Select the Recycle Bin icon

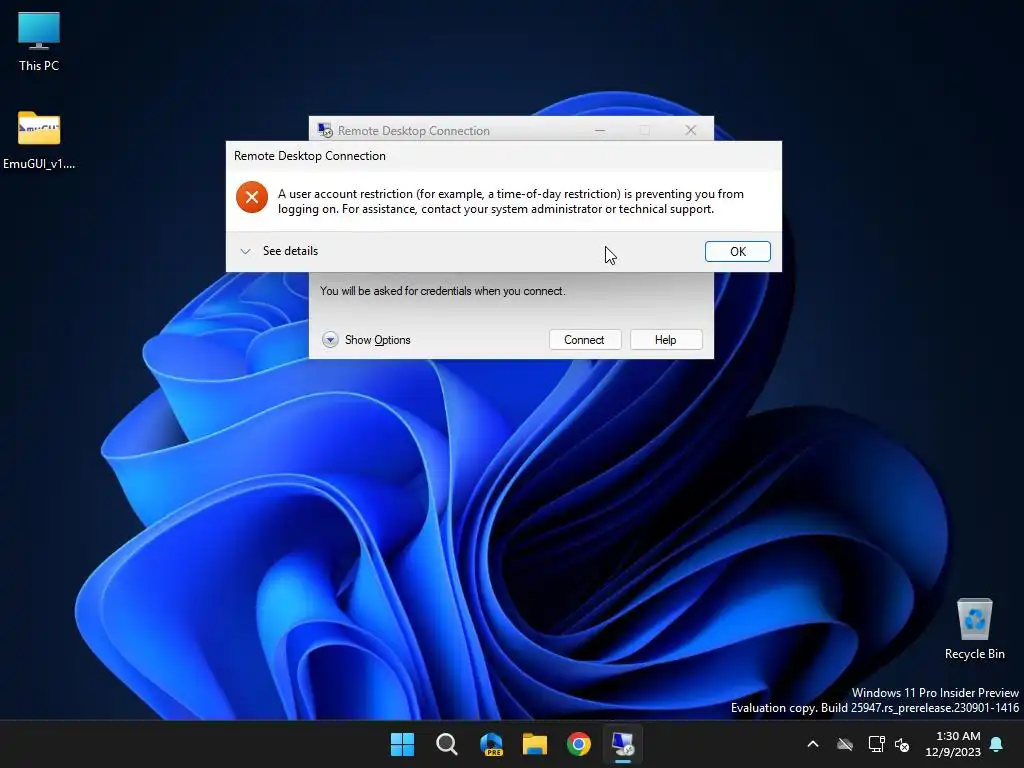tap(974, 628)
